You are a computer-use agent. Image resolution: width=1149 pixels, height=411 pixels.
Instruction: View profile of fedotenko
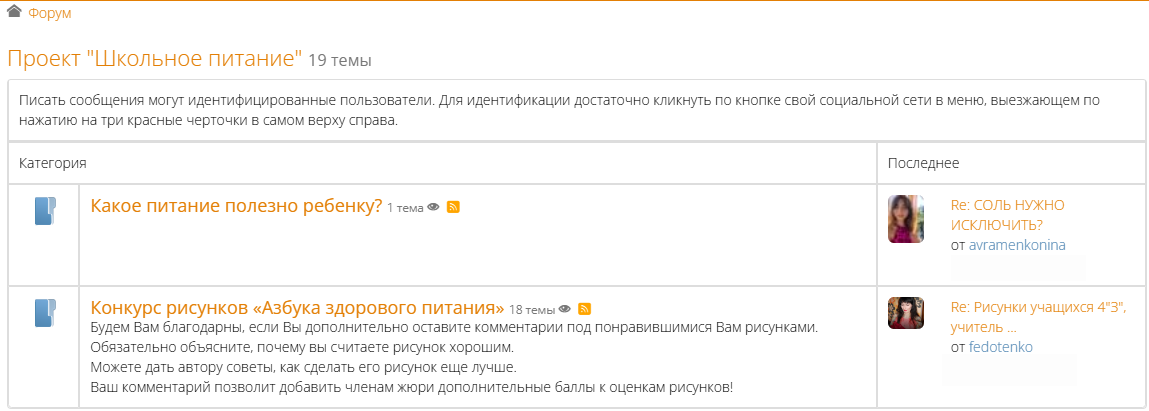pyautogui.click(x=1000, y=346)
